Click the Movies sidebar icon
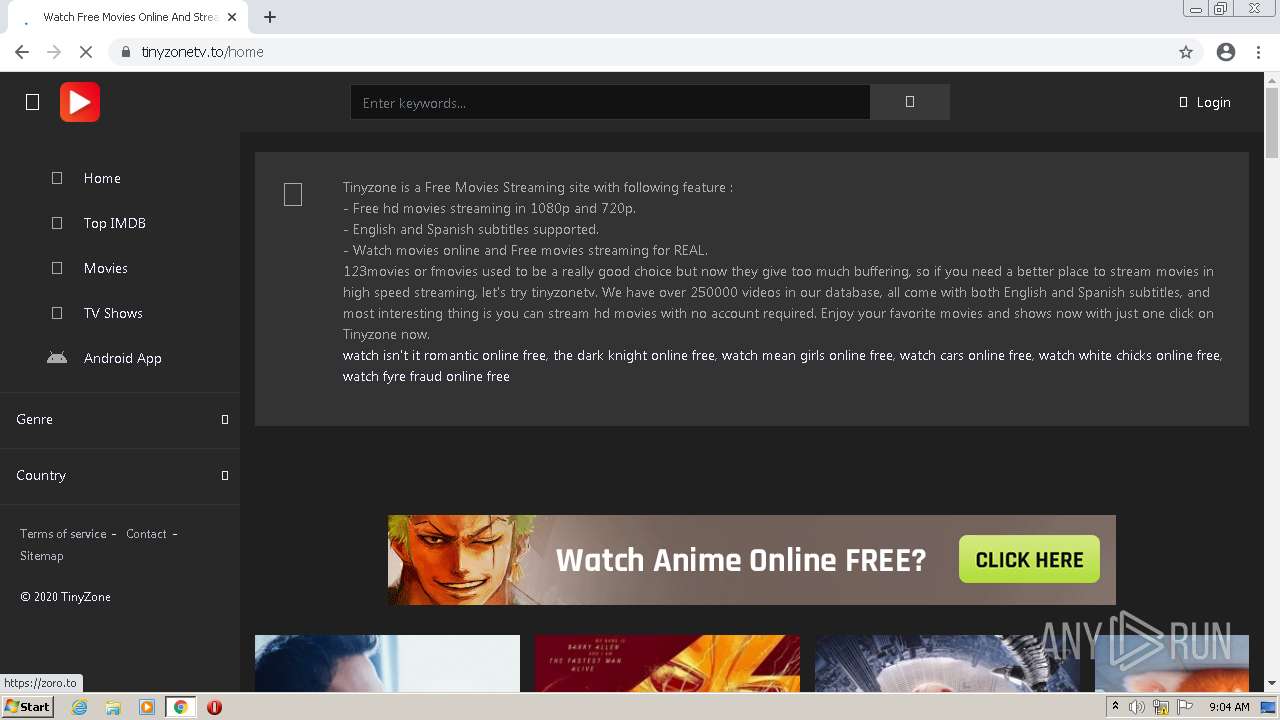1280x720 pixels. click(57, 268)
